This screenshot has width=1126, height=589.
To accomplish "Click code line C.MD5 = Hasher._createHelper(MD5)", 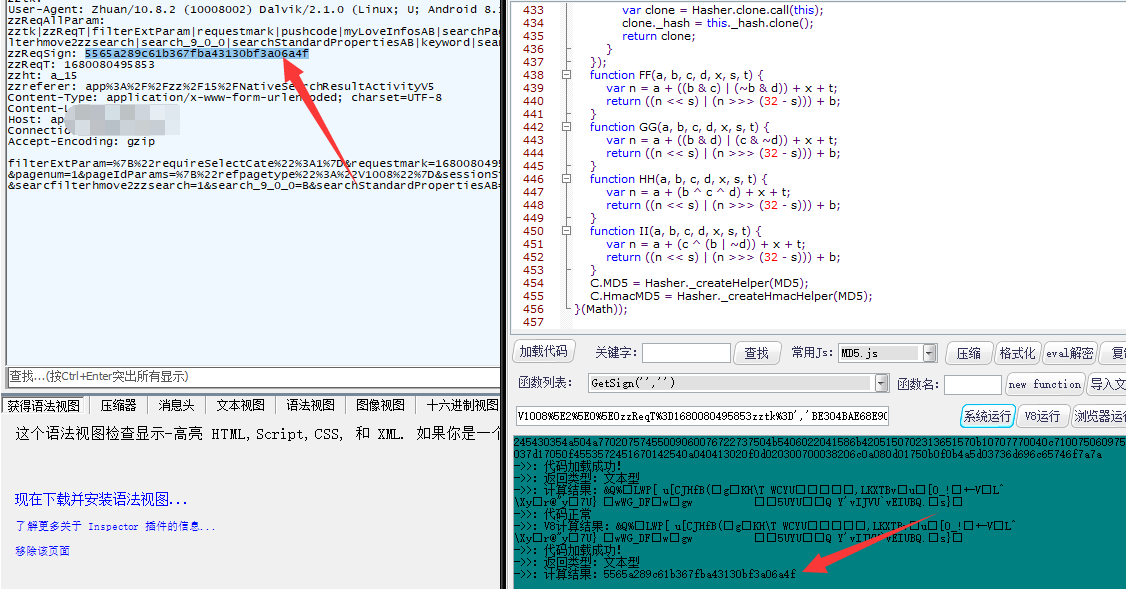I will coord(699,283).
